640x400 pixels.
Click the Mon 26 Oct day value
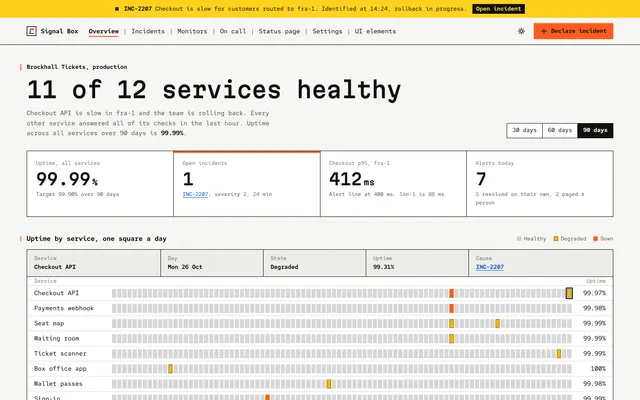click(x=185, y=267)
